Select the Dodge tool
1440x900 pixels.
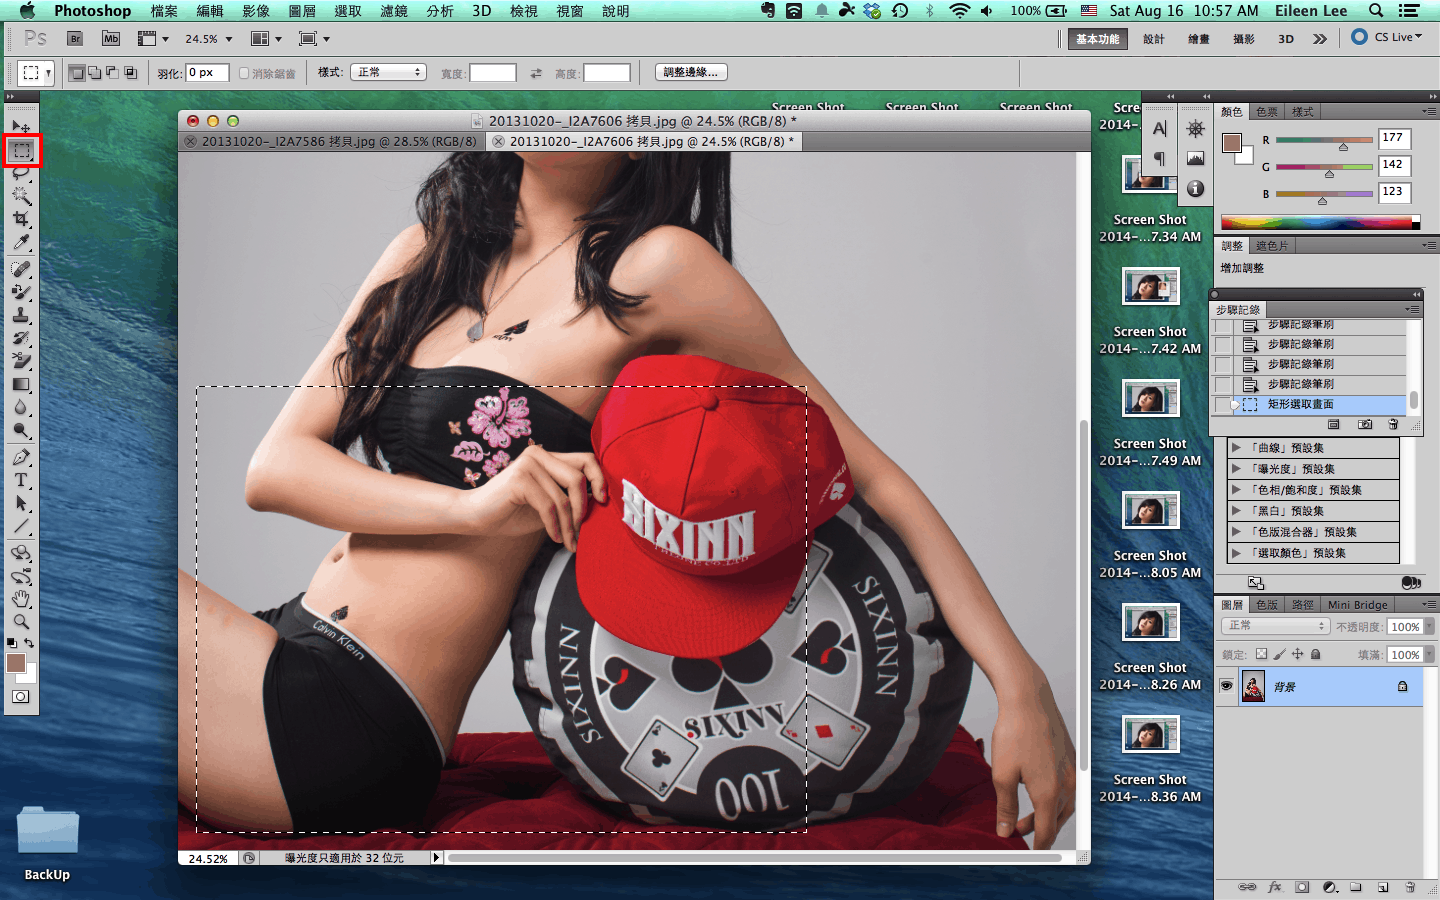click(21, 430)
